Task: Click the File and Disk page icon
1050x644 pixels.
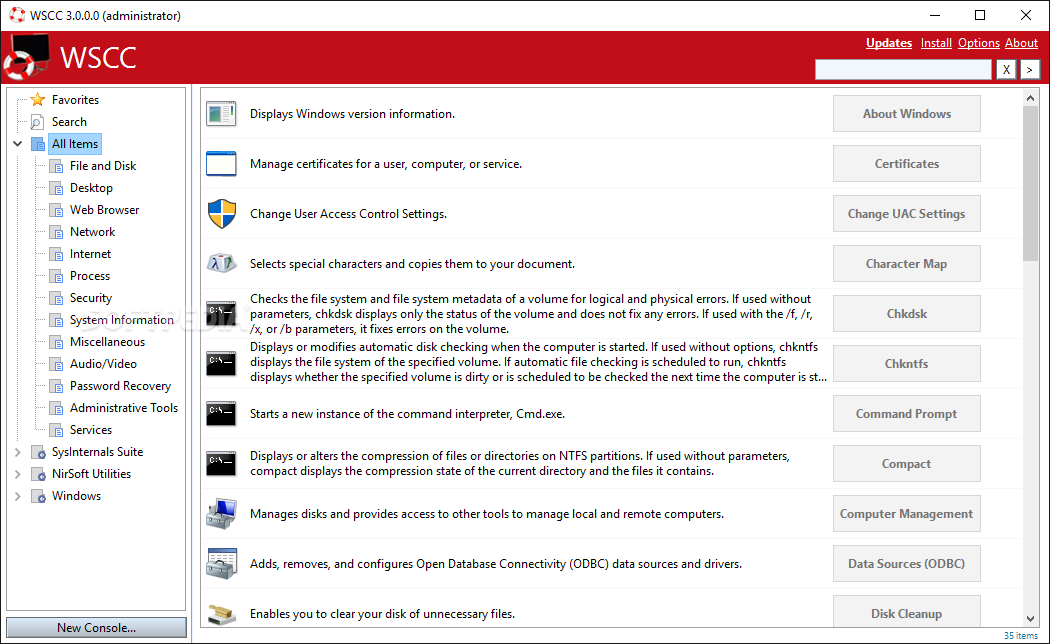Action: pos(56,166)
